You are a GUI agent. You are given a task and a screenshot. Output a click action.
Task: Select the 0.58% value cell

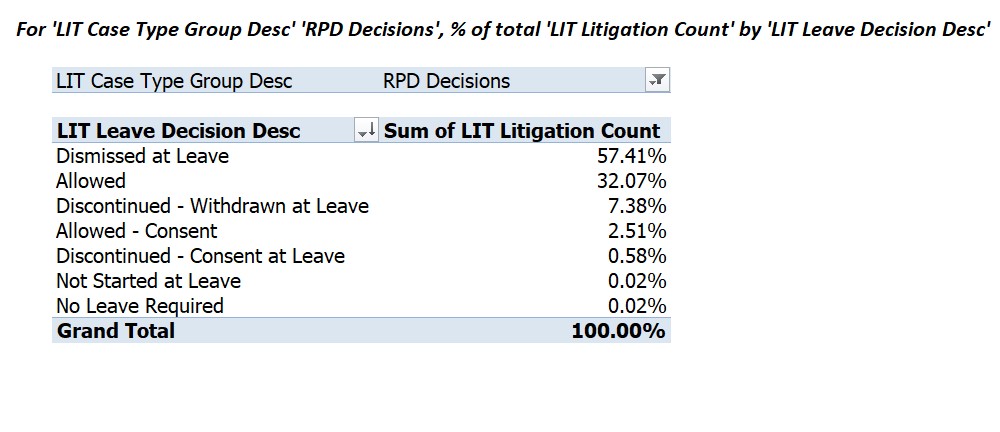click(637, 256)
